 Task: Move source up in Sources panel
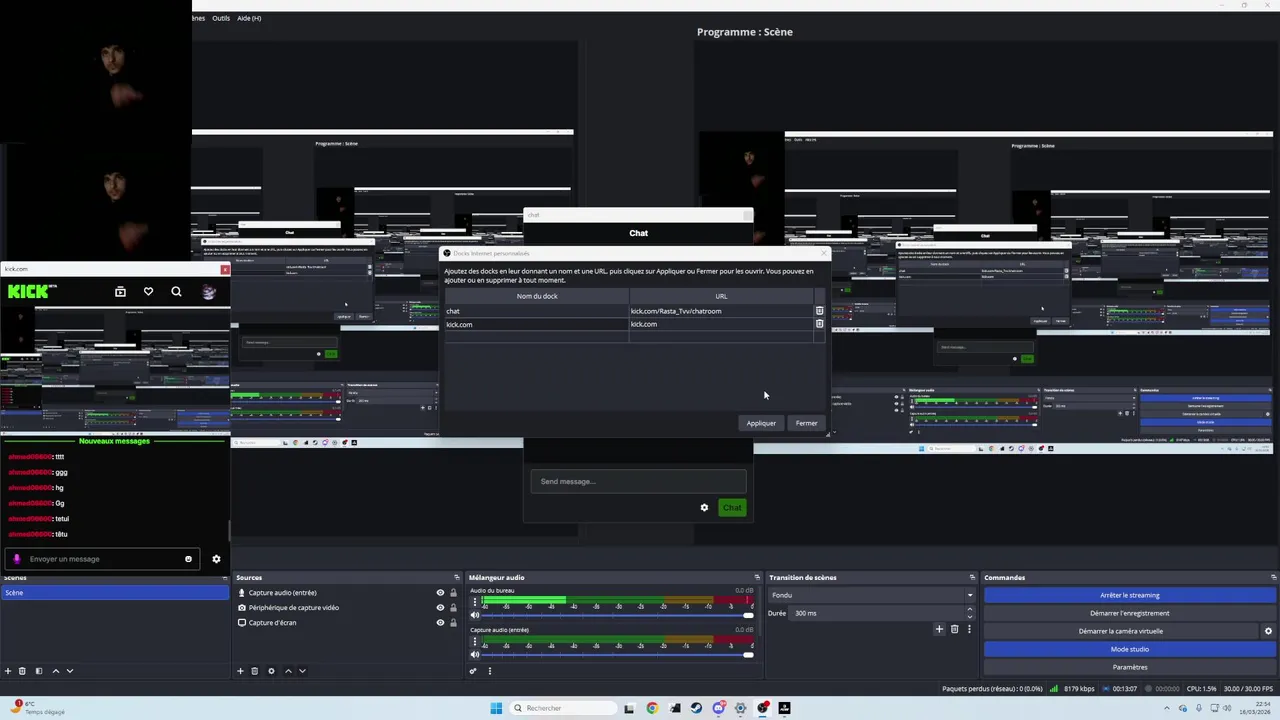click(x=288, y=671)
